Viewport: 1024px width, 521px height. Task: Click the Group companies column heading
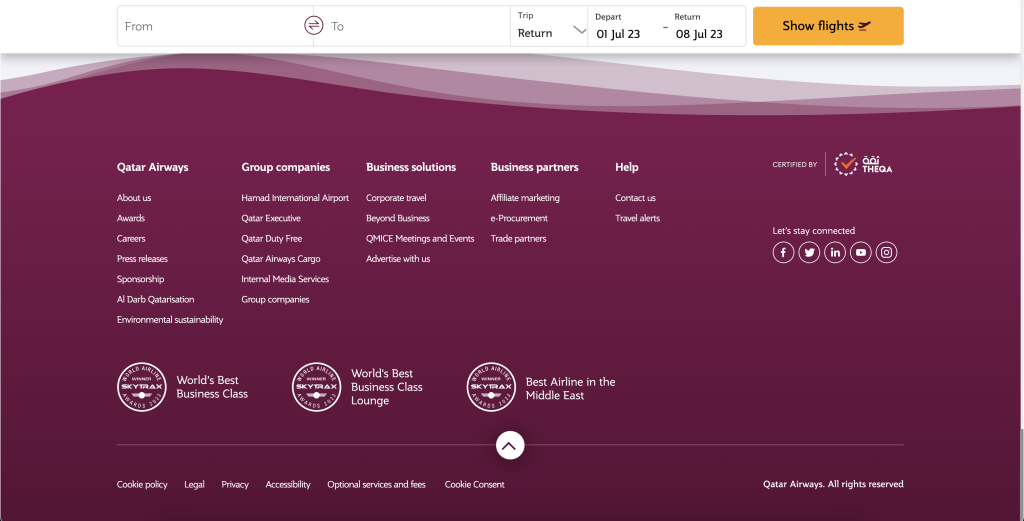point(285,167)
